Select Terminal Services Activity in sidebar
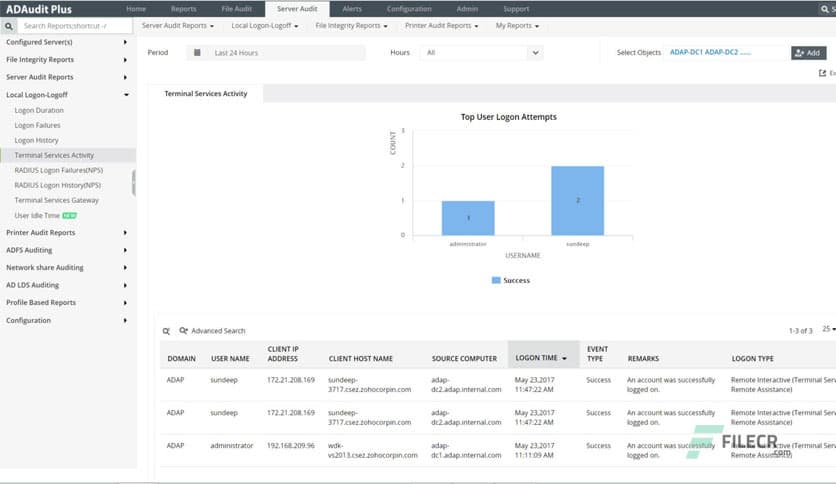 click(68, 155)
